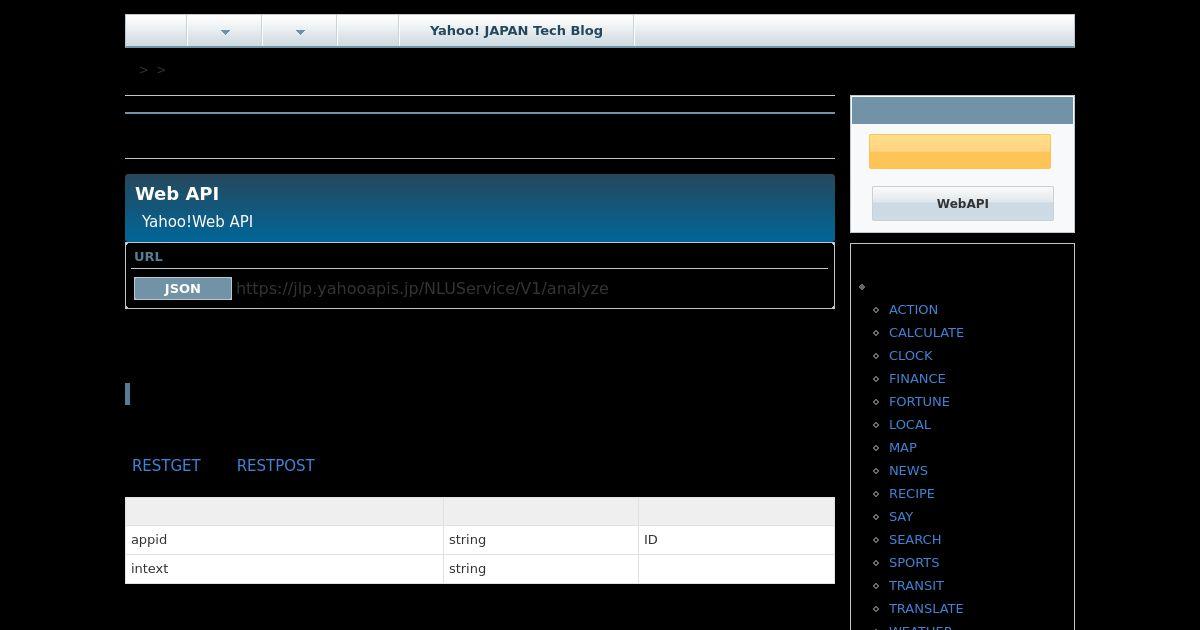Click the Web API heading
The height and width of the screenshot is (630, 1200).
click(177, 193)
